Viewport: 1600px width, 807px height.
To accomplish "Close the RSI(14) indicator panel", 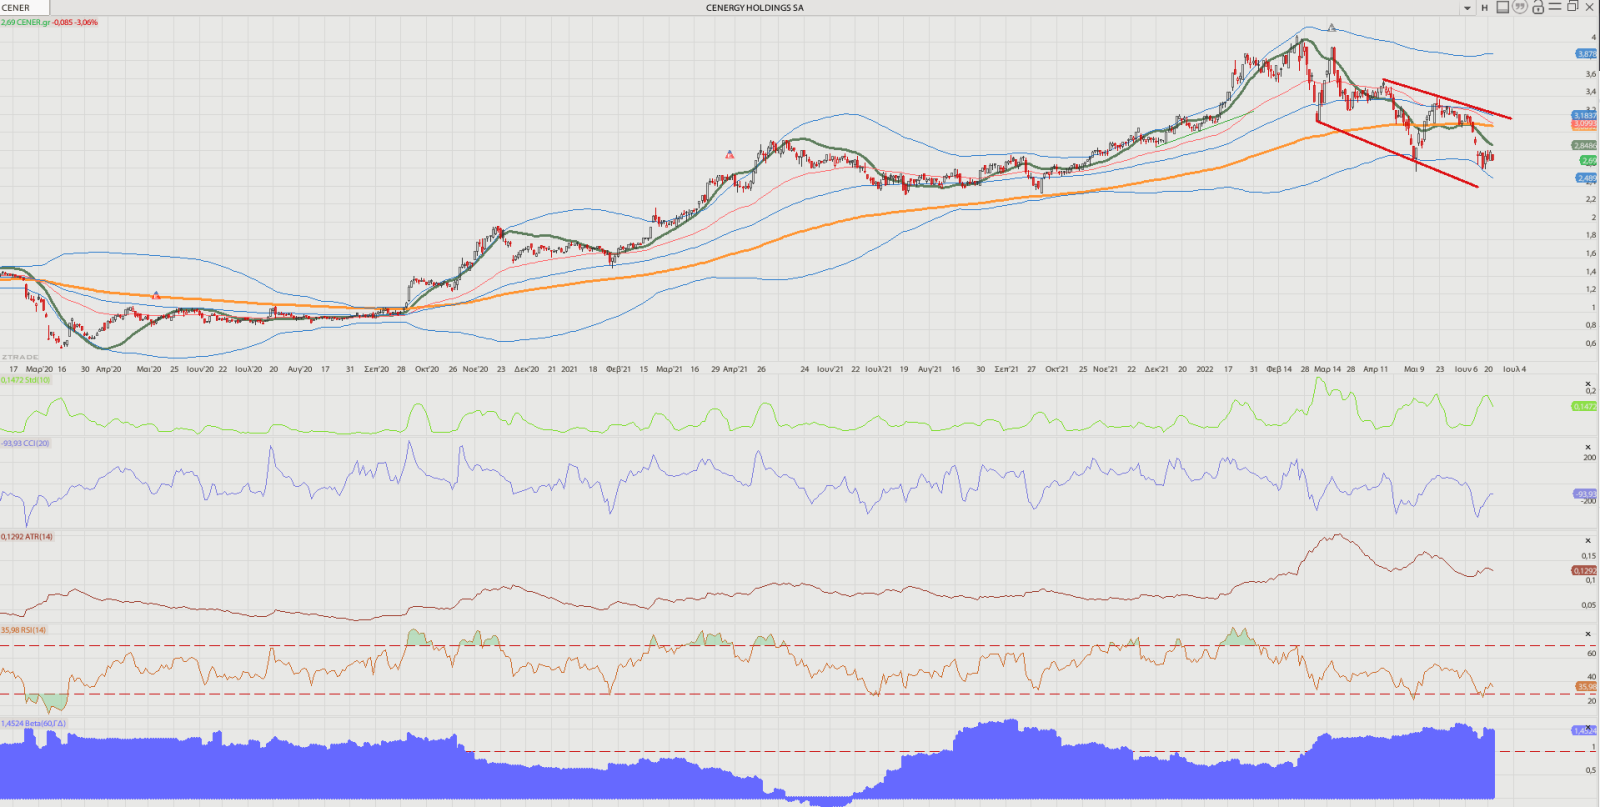I will (x=1588, y=634).
